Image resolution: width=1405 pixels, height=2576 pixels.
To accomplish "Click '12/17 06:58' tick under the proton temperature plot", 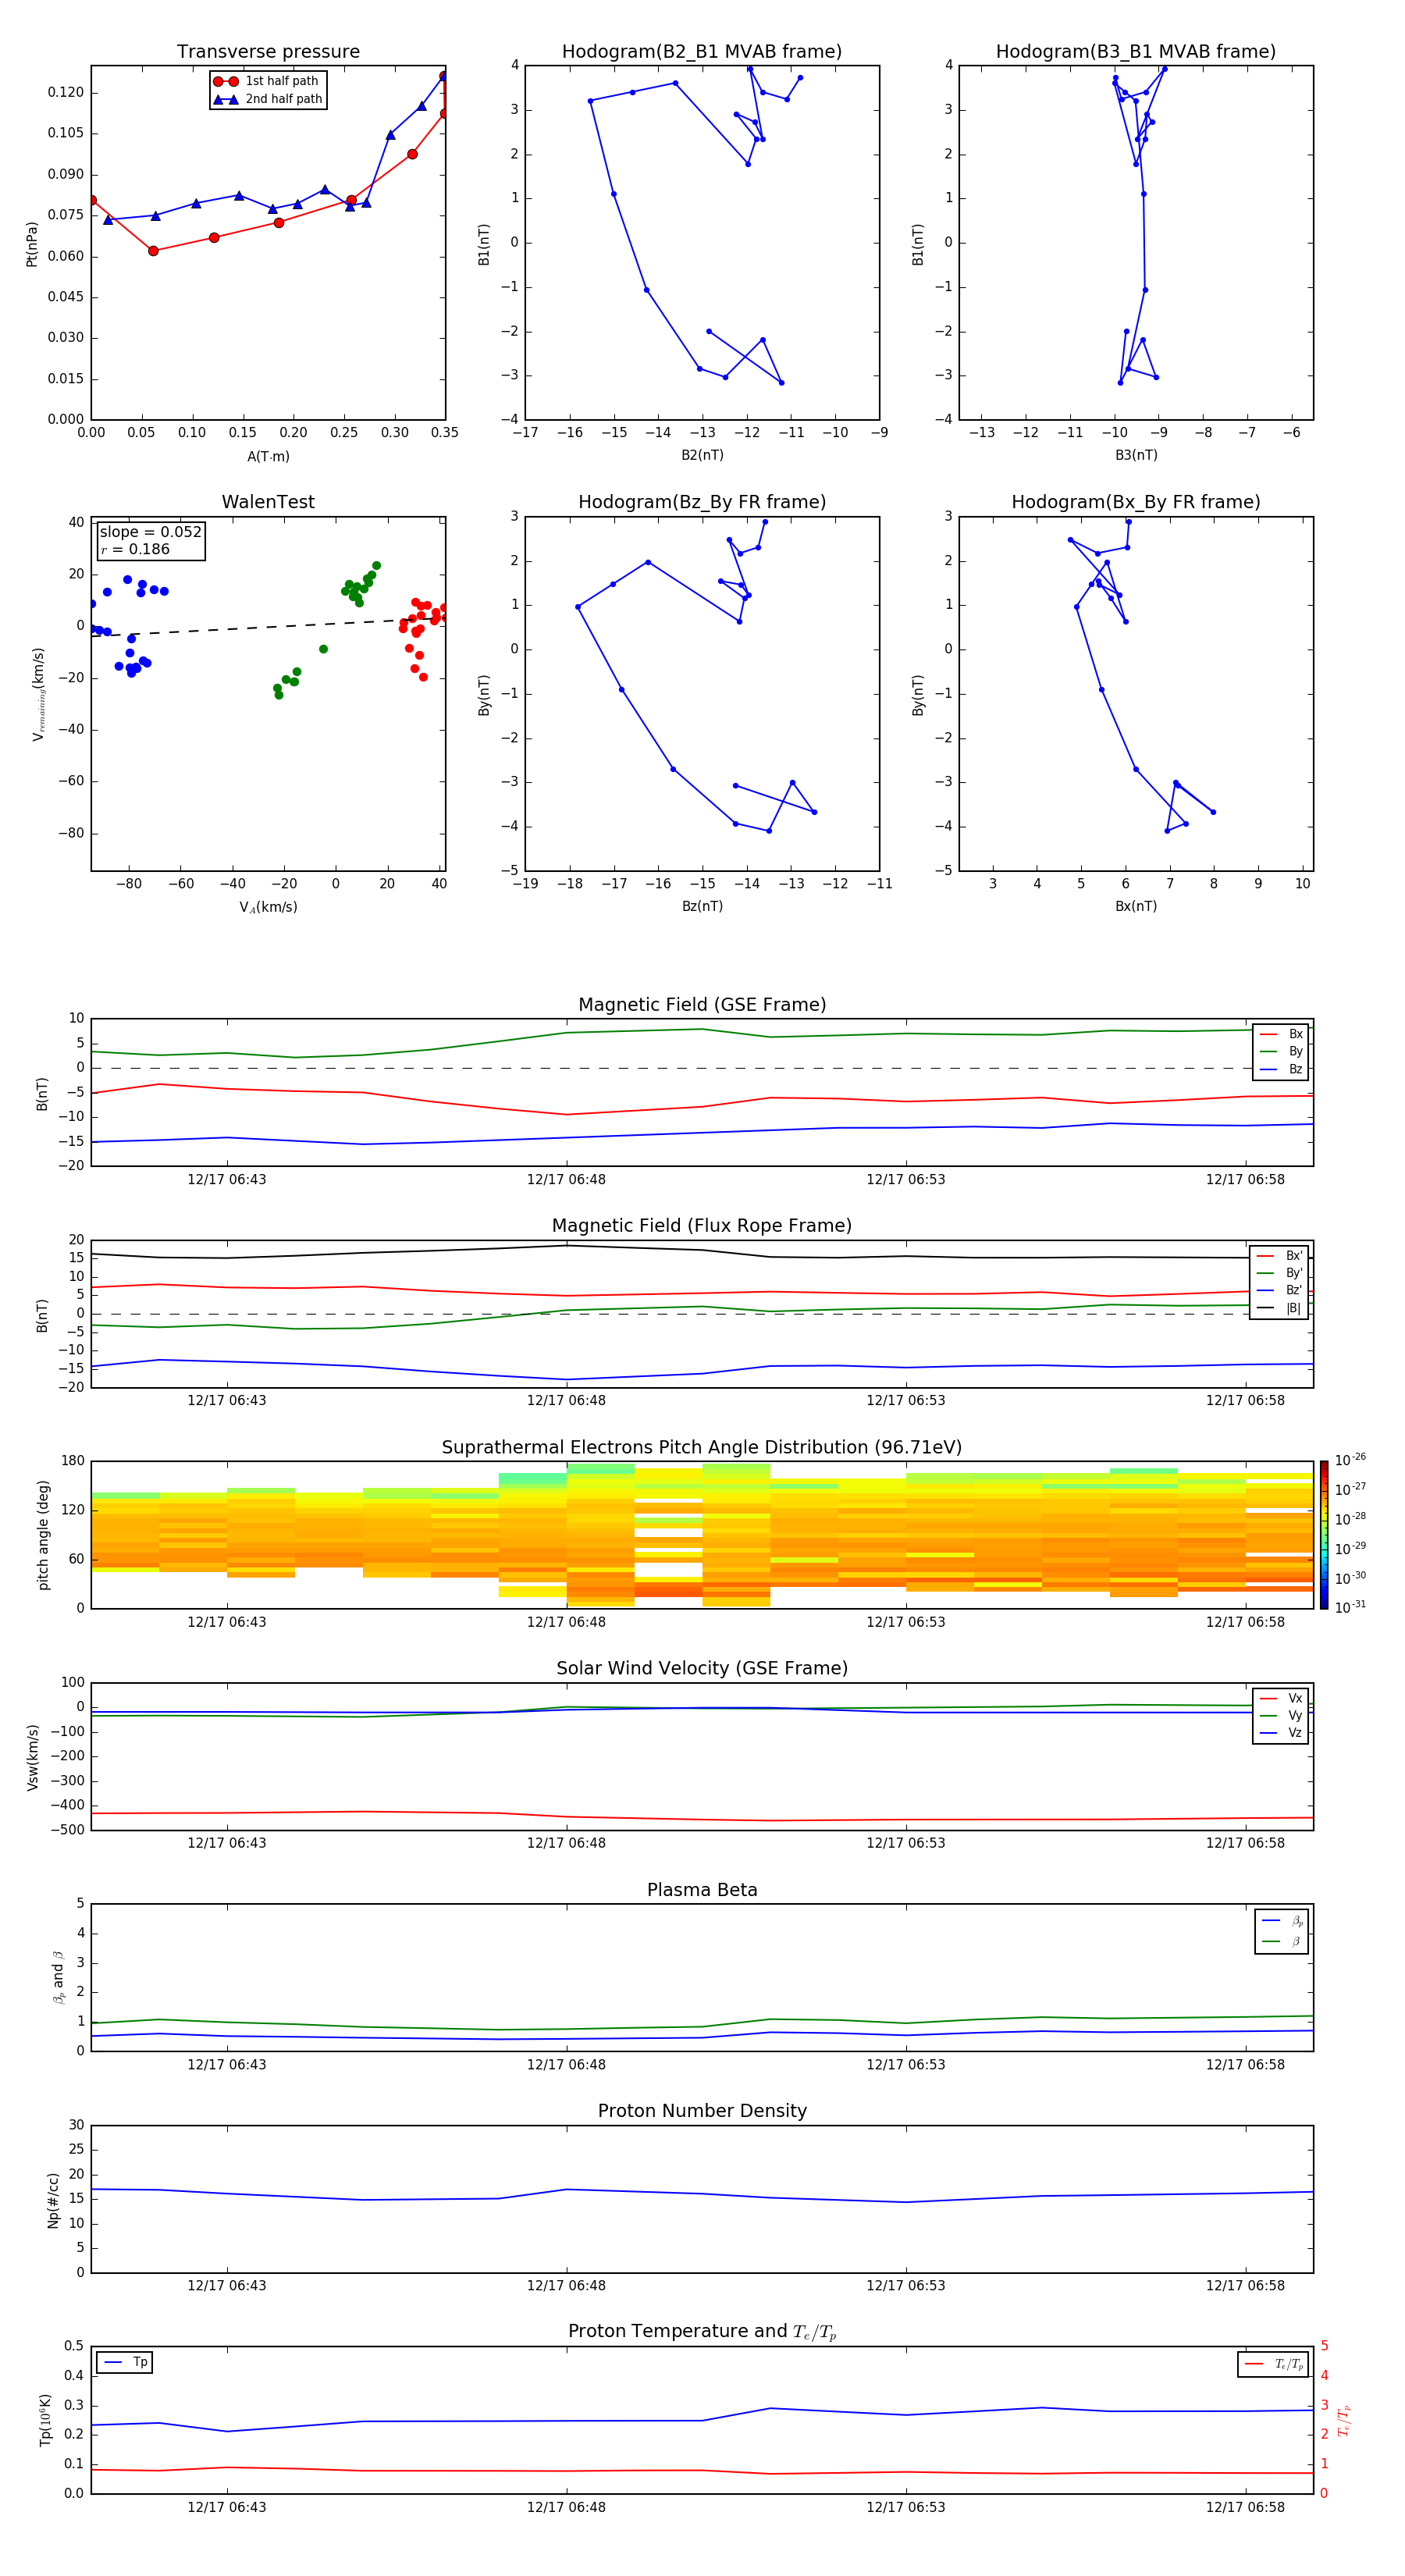I will [x=1245, y=2507].
